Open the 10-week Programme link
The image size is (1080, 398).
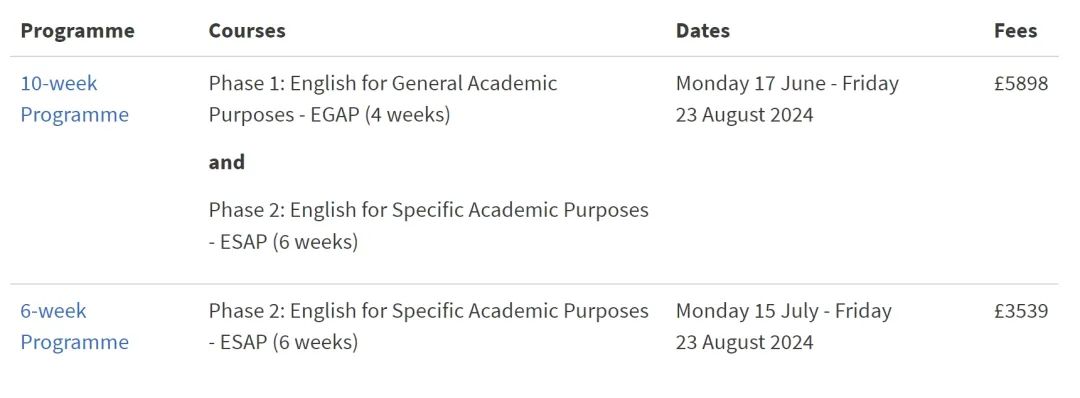pos(74,99)
